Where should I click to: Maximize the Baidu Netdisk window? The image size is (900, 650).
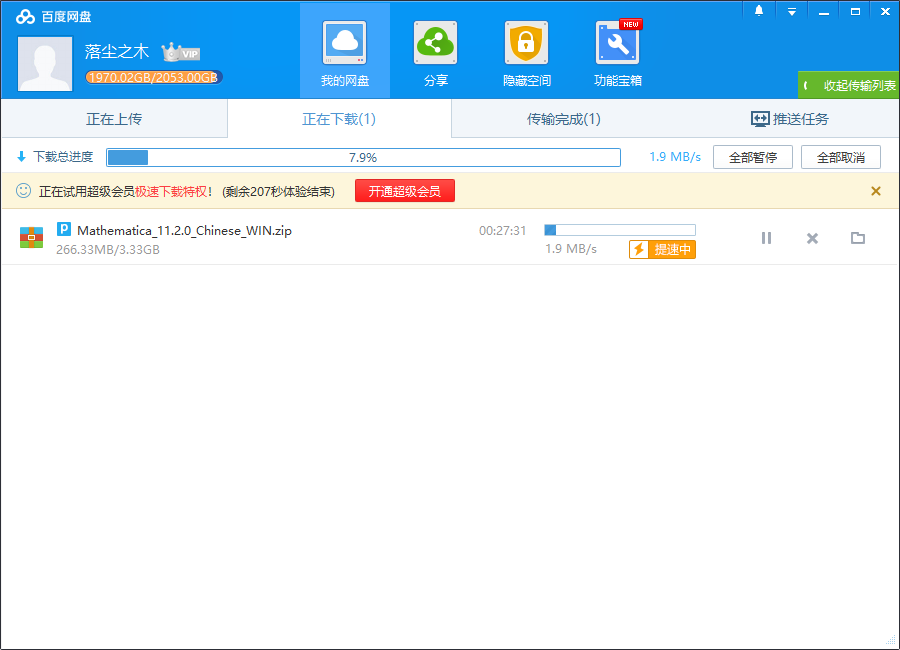coord(855,11)
